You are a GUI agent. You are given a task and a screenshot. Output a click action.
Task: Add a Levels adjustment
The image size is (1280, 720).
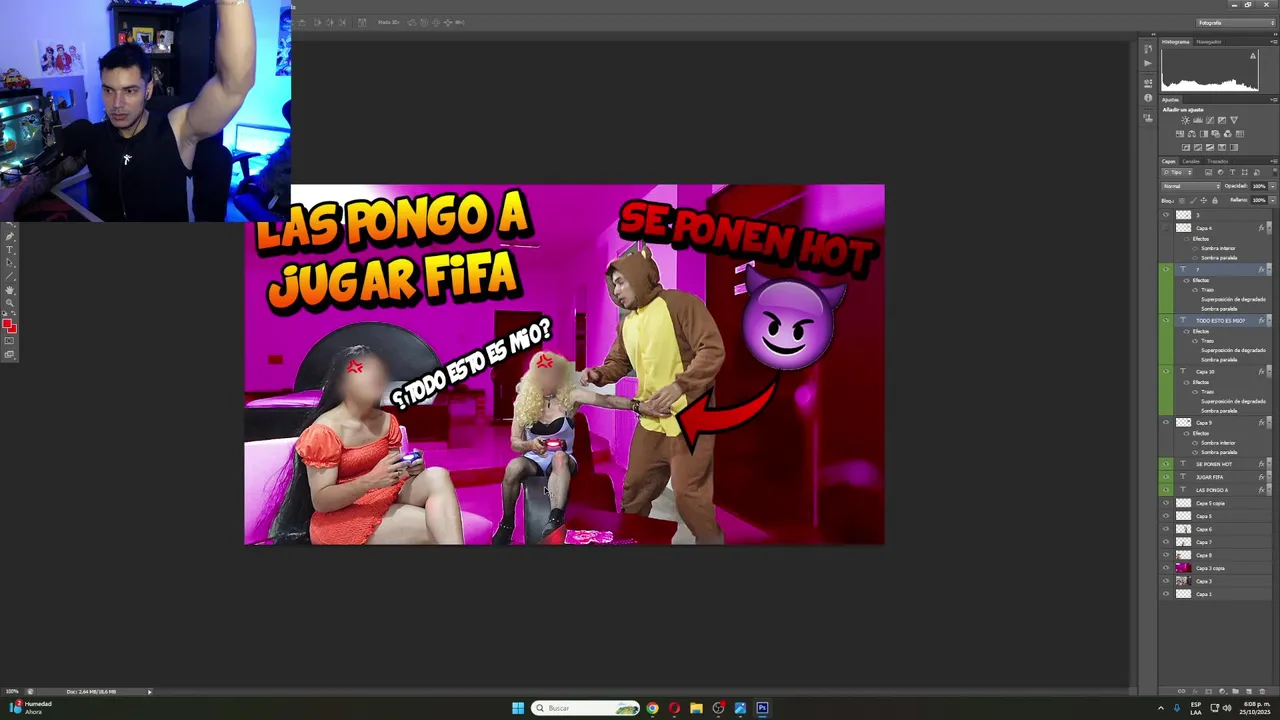(x=1198, y=120)
